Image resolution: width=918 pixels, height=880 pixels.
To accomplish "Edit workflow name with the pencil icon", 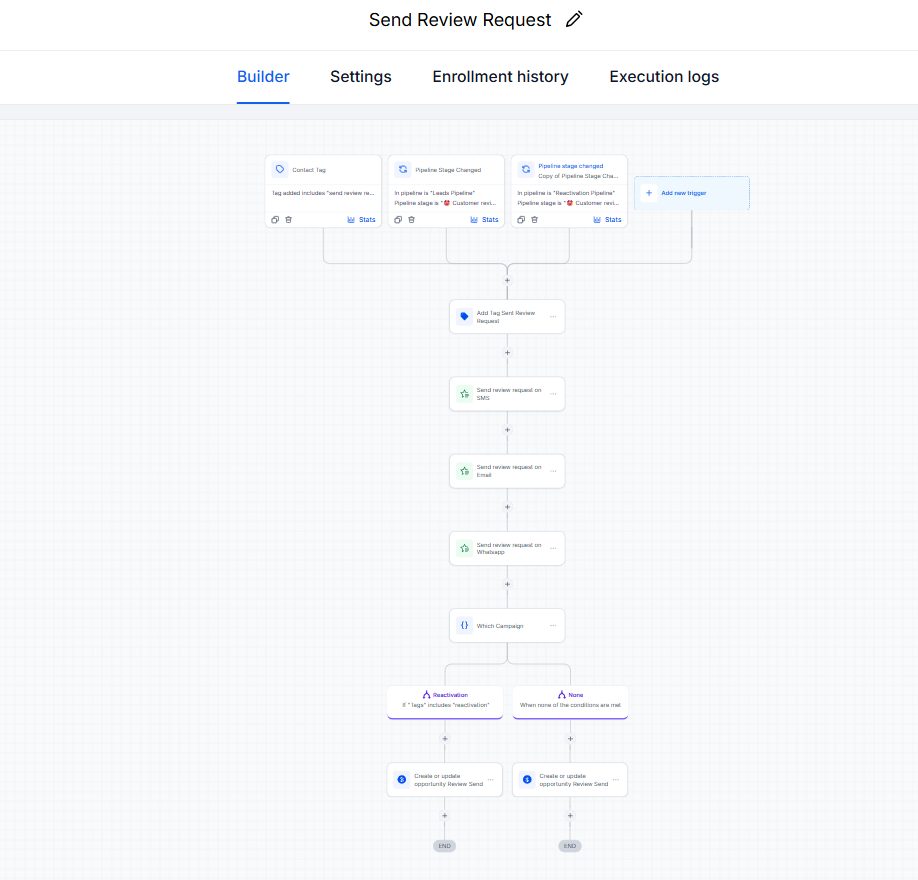I will [574, 19].
